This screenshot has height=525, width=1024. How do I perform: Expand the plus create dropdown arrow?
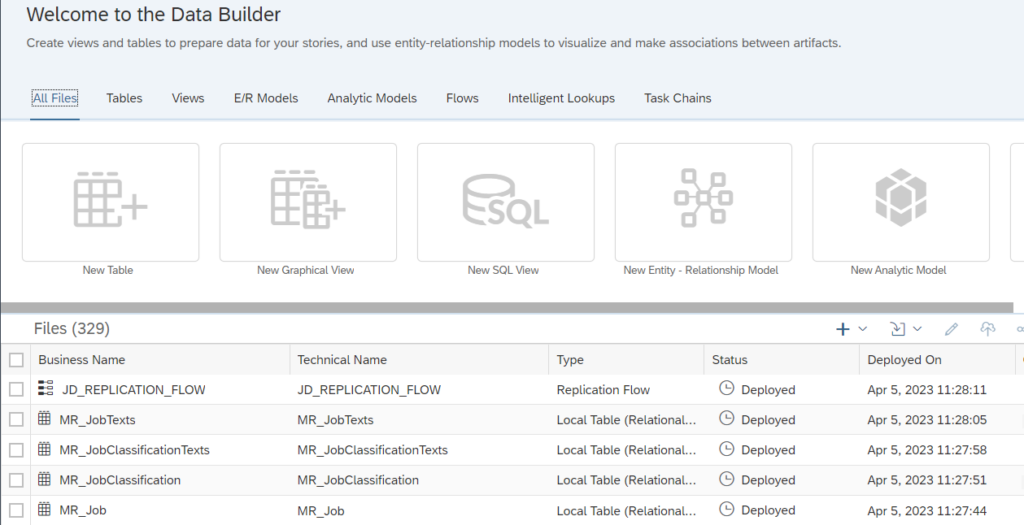[863, 329]
